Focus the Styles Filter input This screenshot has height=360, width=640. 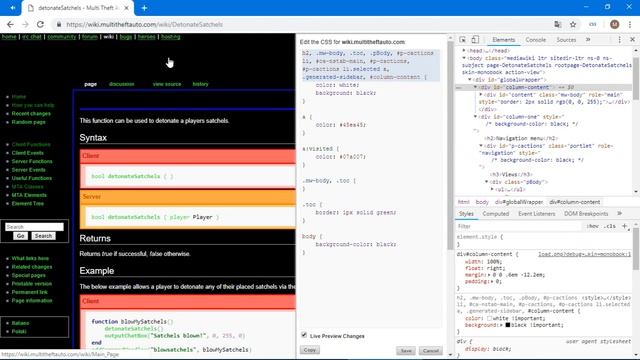[x=518, y=226]
